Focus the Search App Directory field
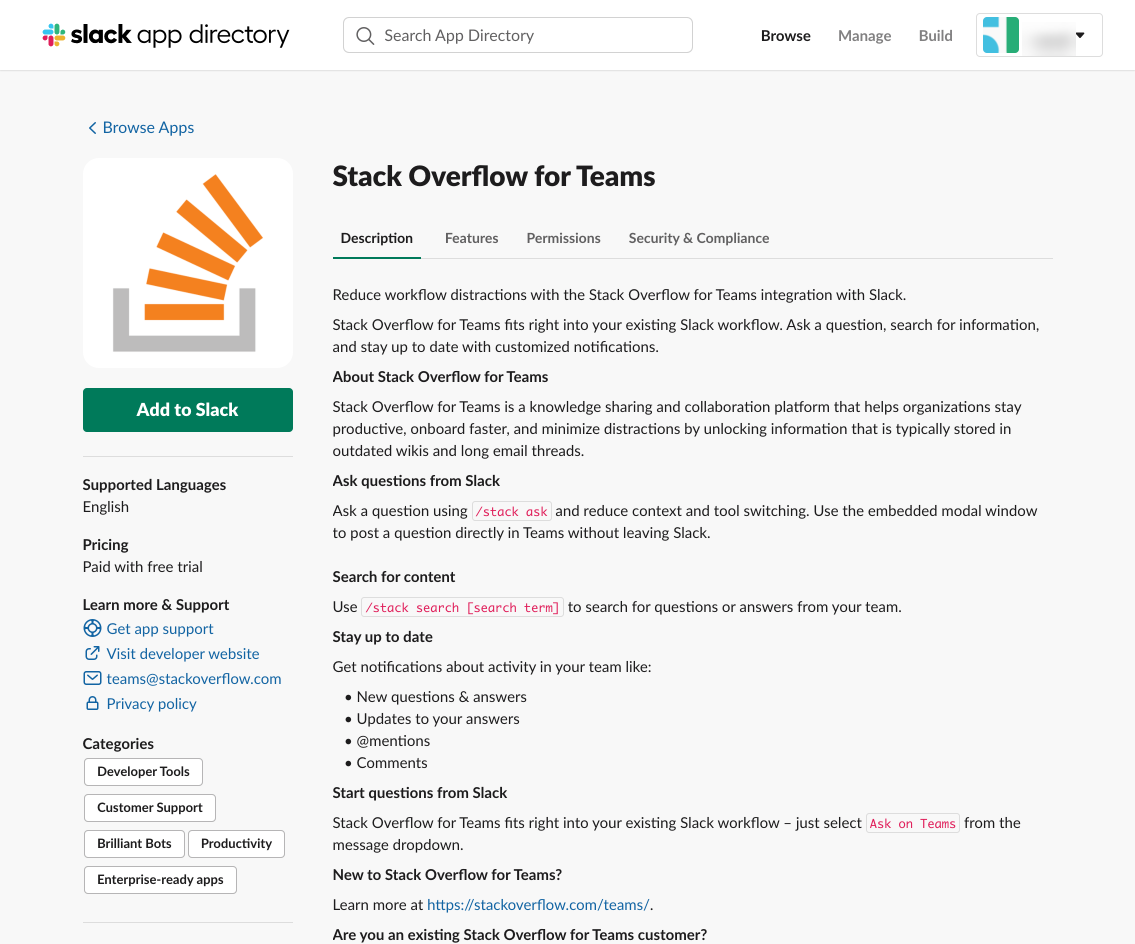The image size is (1135, 944). (x=530, y=35)
